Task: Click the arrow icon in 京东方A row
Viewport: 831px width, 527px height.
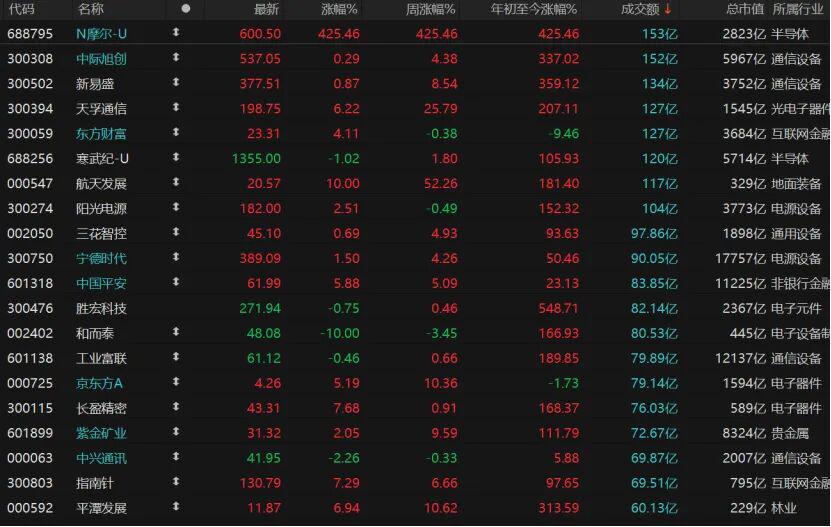Action: click(x=177, y=383)
